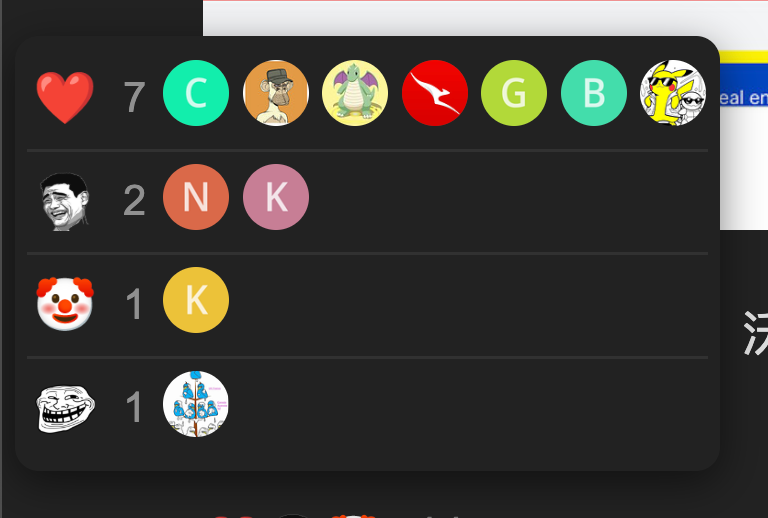768x518 pixels.
Task: Click the troll face count 1
Action: tap(134, 407)
